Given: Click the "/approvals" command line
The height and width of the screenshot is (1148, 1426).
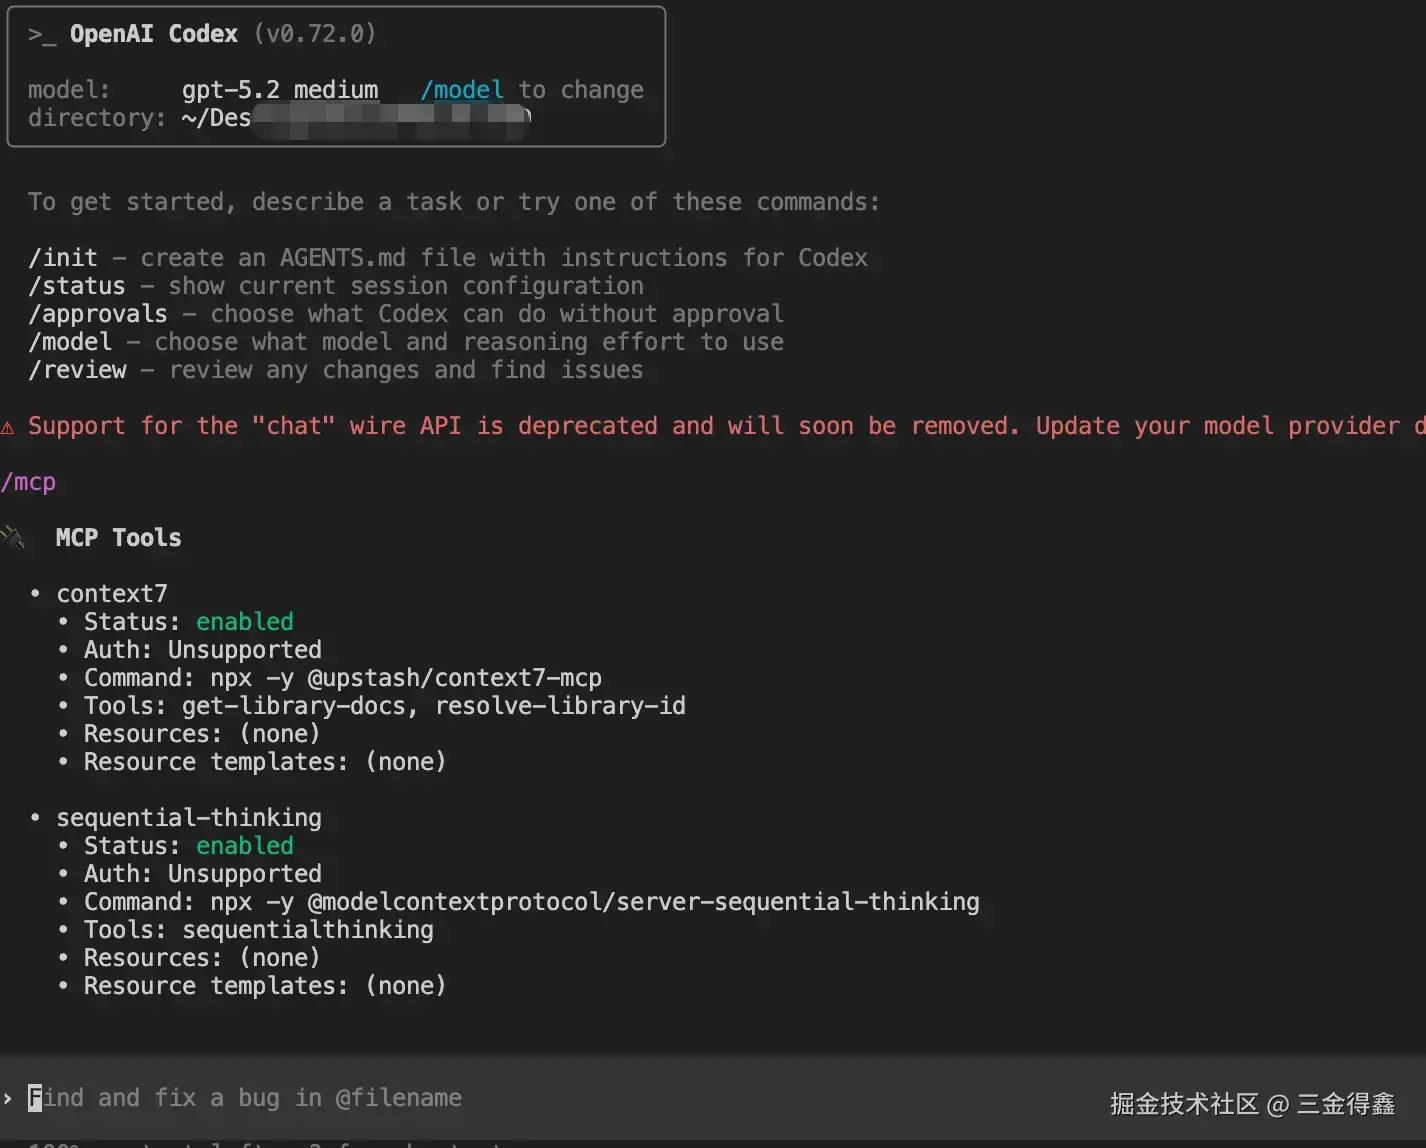Looking at the screenshot, I should tap(406, 314).
